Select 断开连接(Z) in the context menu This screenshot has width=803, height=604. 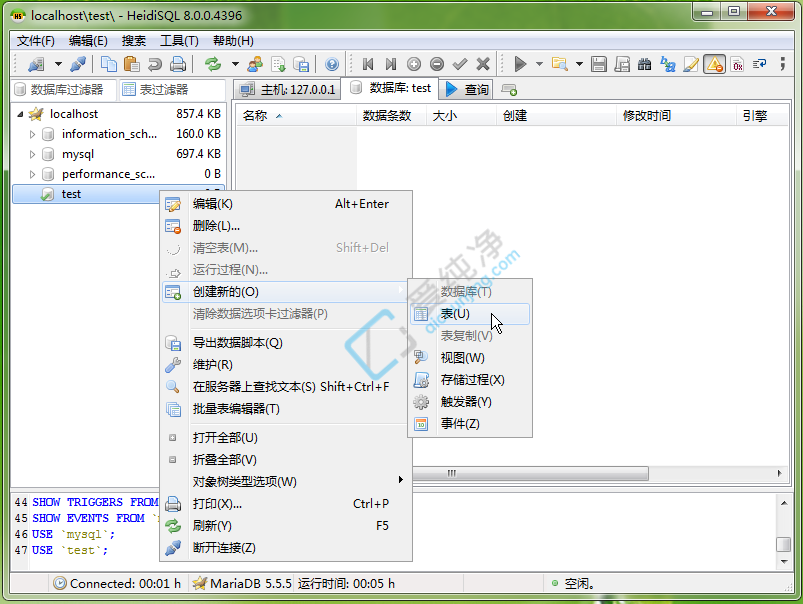tap(286, 548)
